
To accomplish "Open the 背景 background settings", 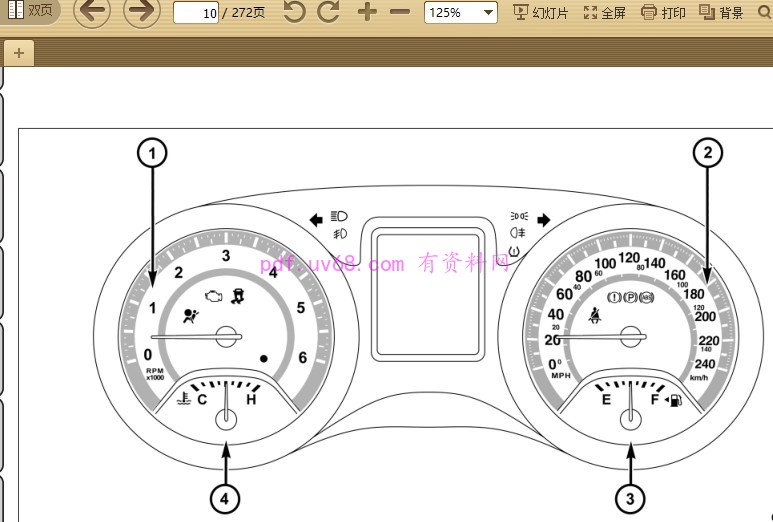I will [x=721, y=13].
